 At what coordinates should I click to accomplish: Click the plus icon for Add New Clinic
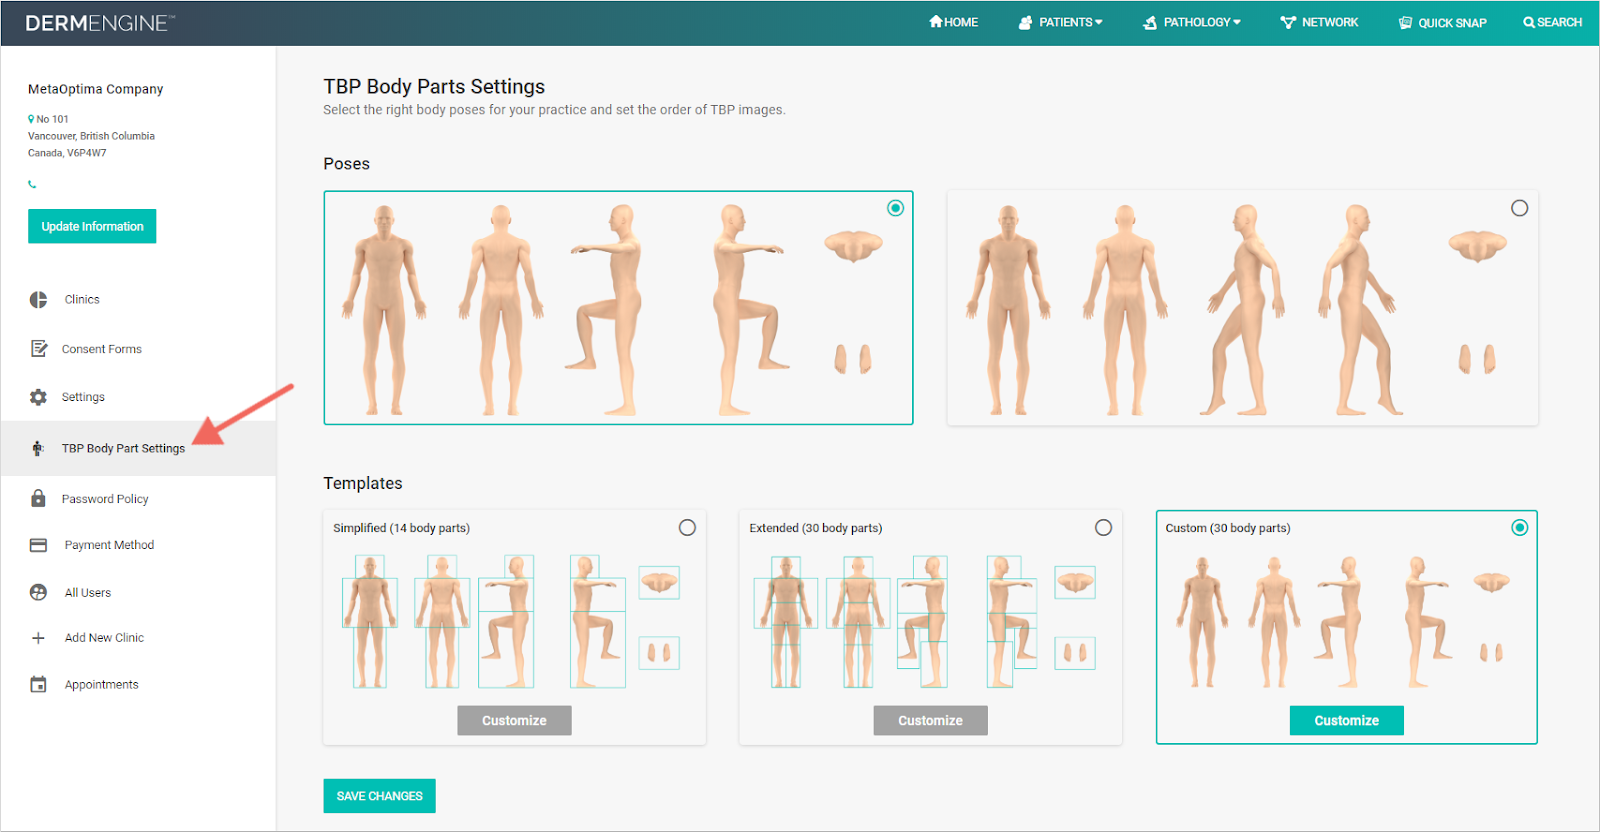point(38,638)
